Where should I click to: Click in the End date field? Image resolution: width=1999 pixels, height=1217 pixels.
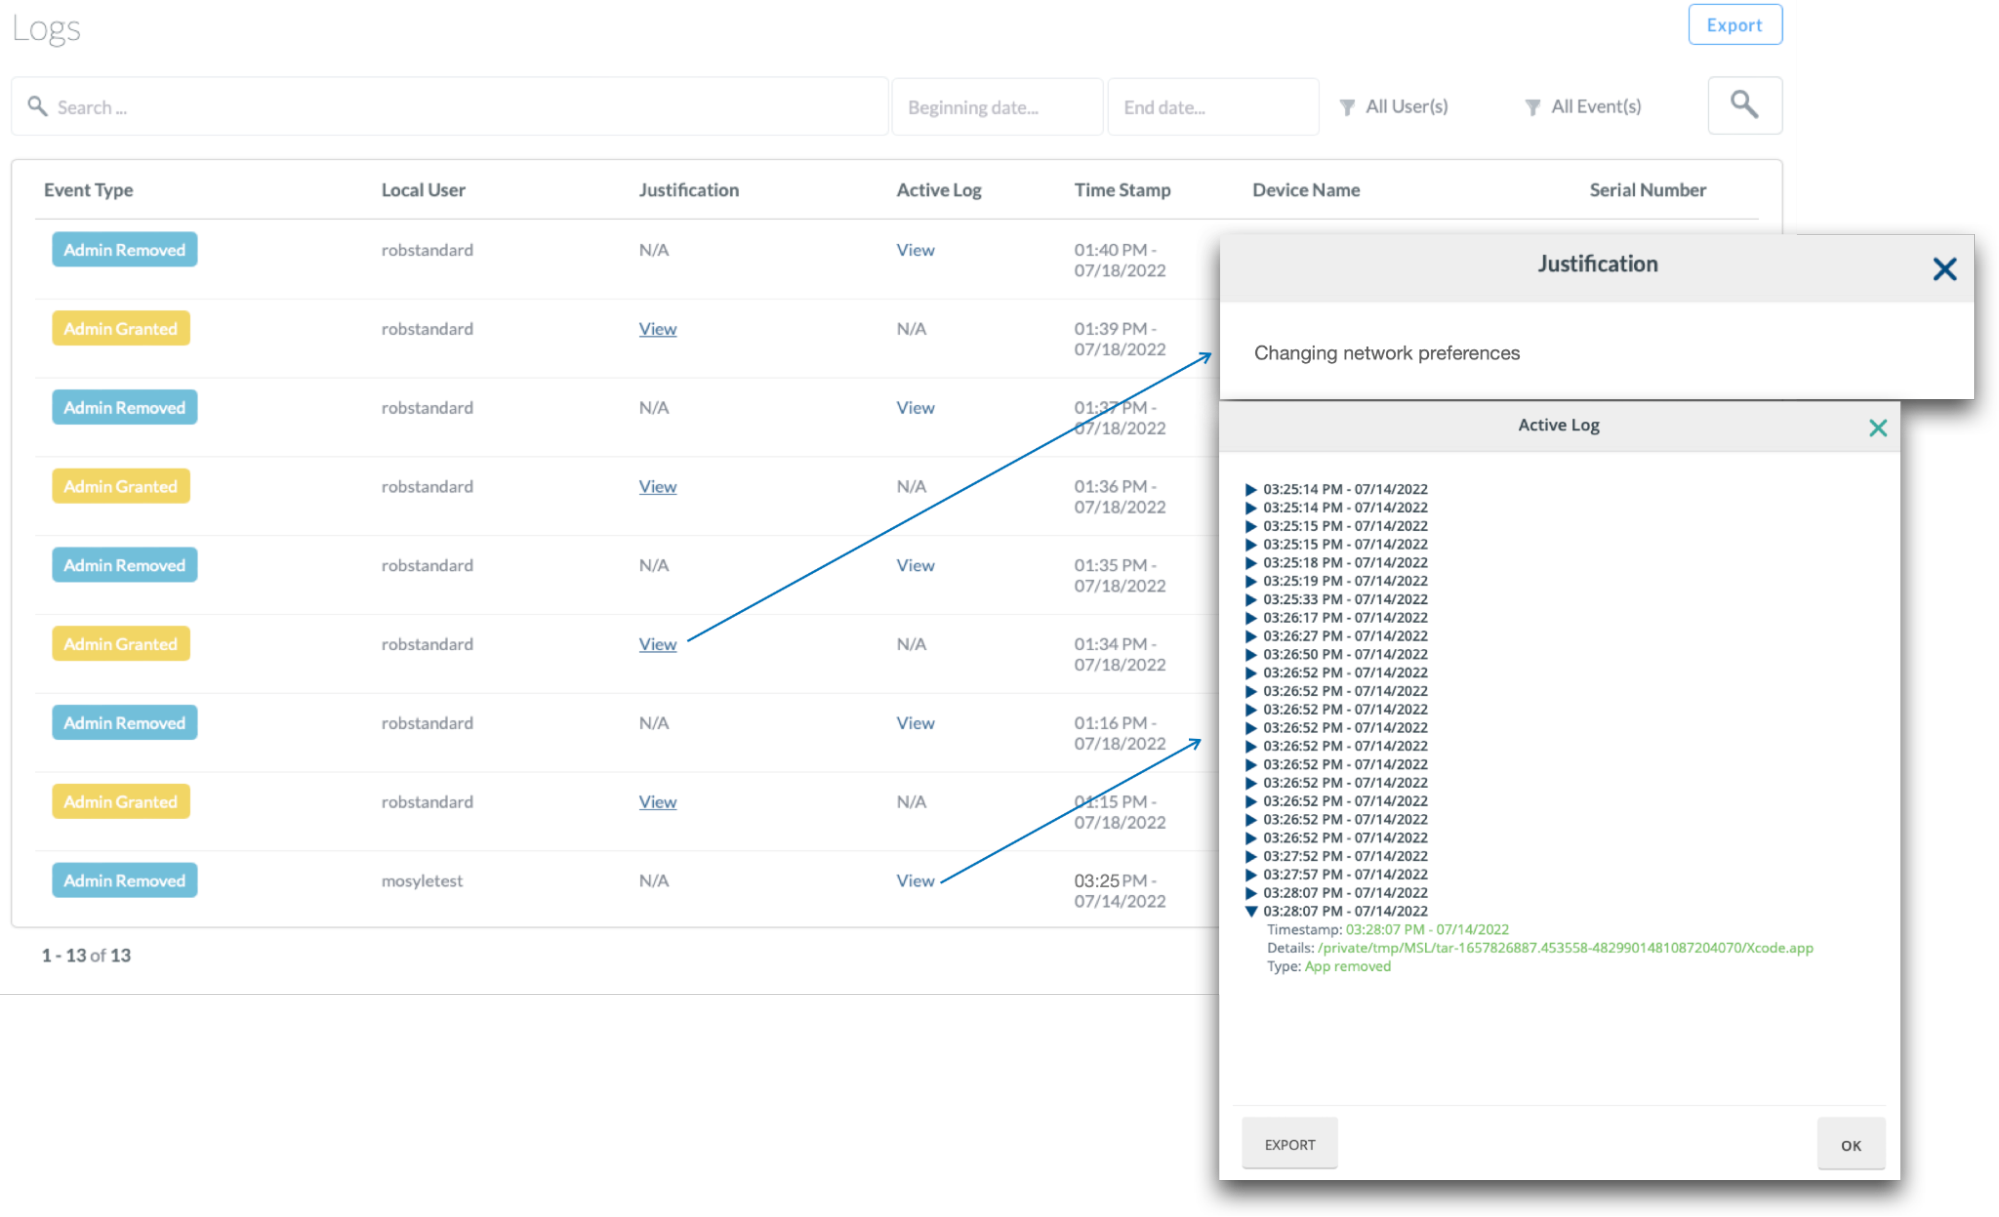pyautogui.click(x=1212, y=107)
